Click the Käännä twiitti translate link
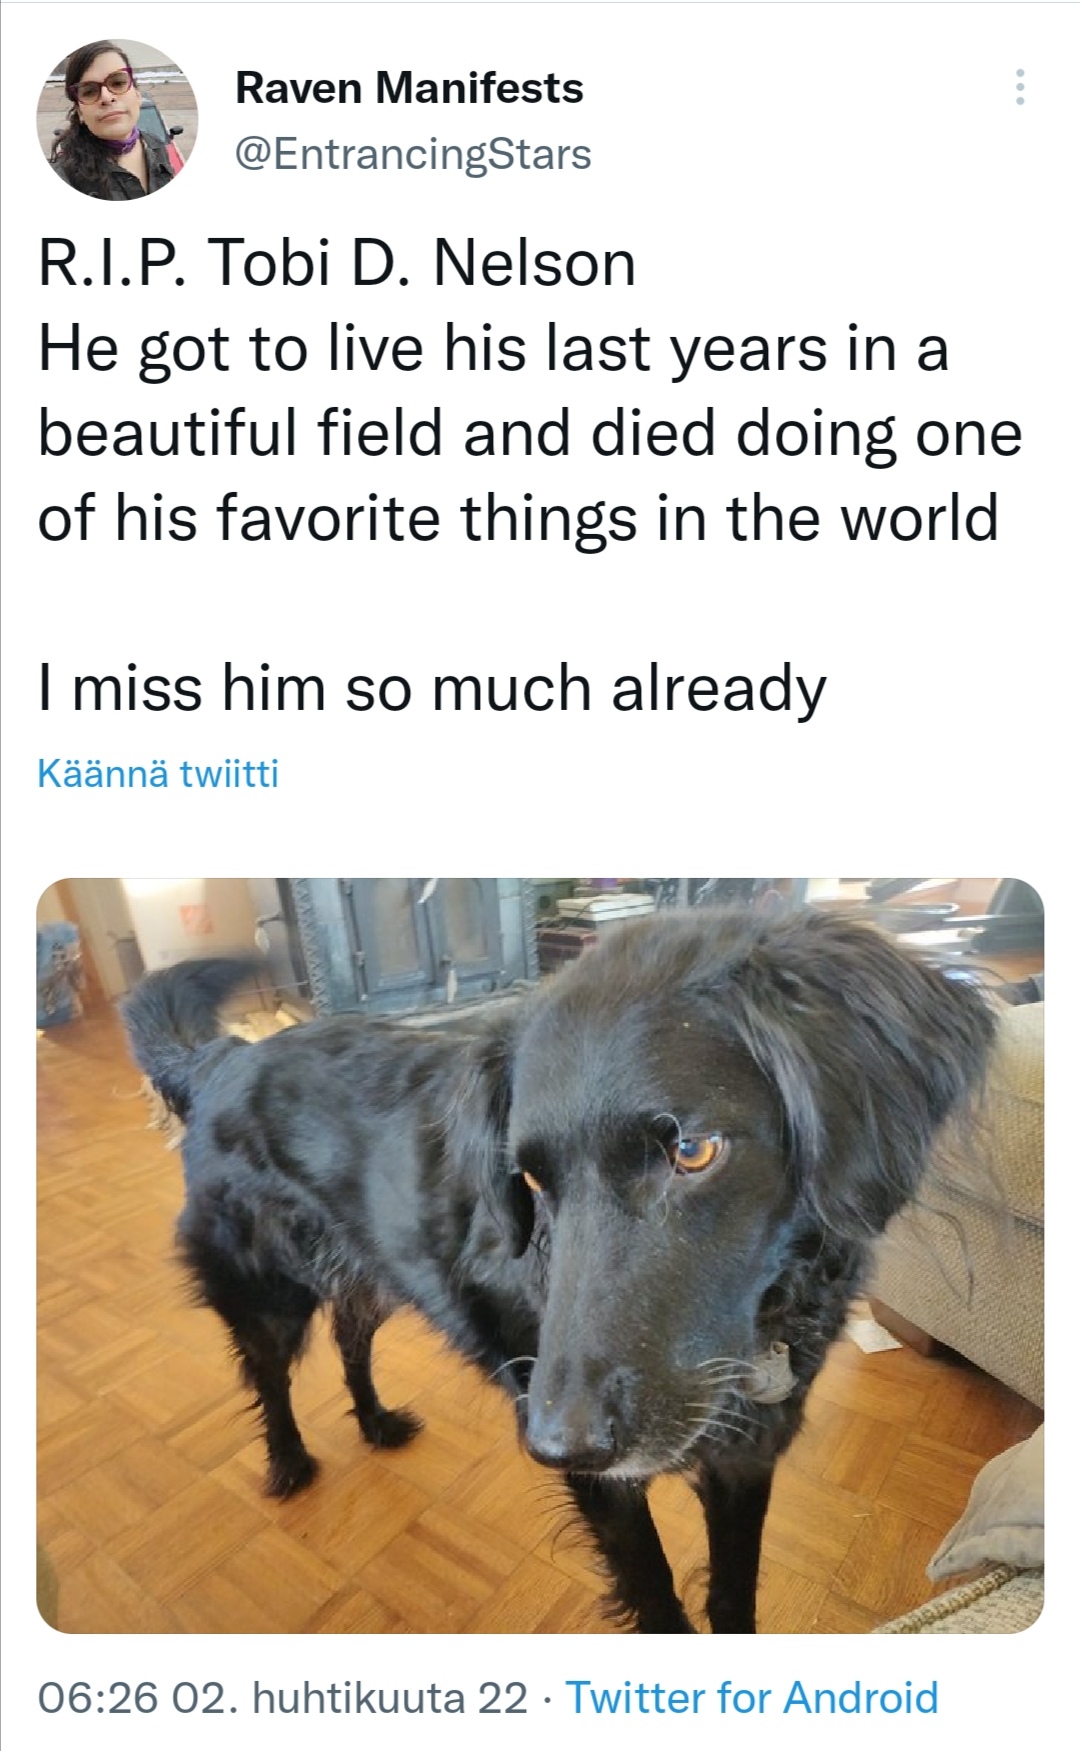This screenshot has height=1751, width=1080. (x=158, y=773)
